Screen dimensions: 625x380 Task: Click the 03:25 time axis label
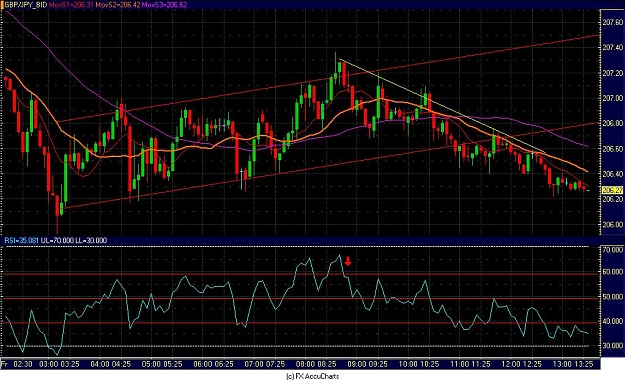pyautogui.click(x=70, y=364)
